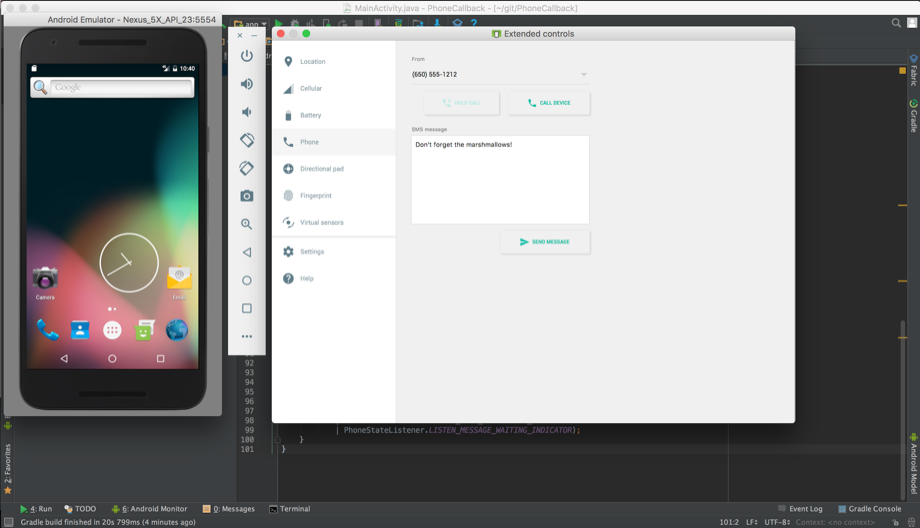The height and width of the screenshot is (528, 920).
Task: Tap the on-screen Back button on phone
Action: click(x=64, y=358)
